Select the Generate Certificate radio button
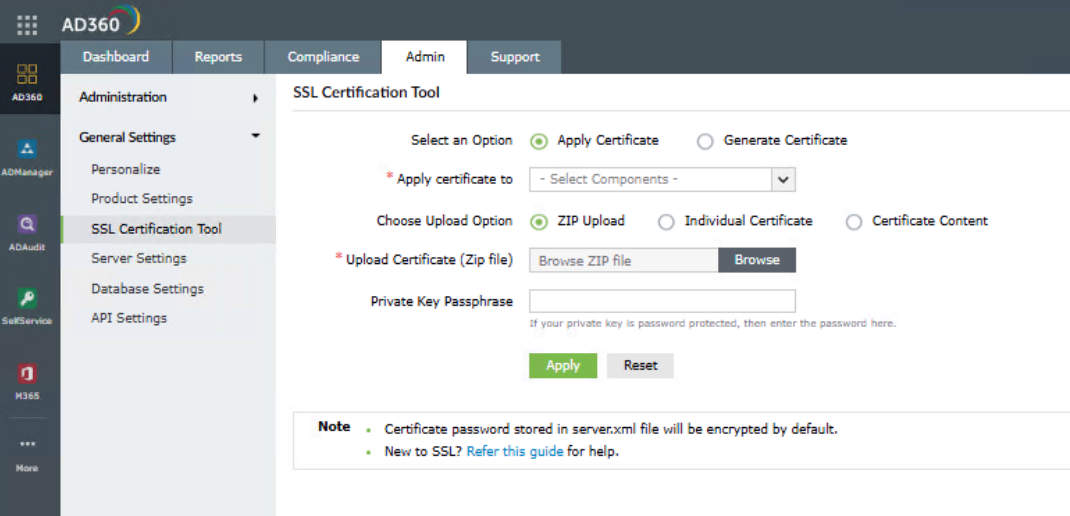The width and height of the screenshot is (1070, 516). (706, 141)
